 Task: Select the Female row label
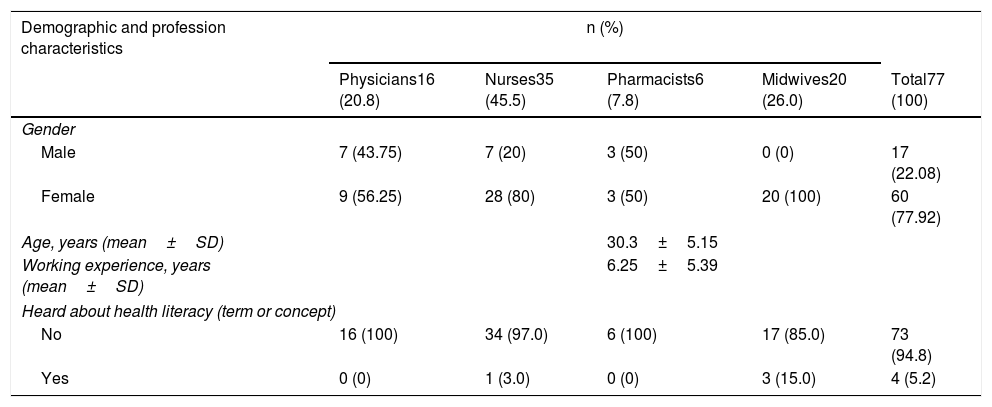(x=67, y=197)
